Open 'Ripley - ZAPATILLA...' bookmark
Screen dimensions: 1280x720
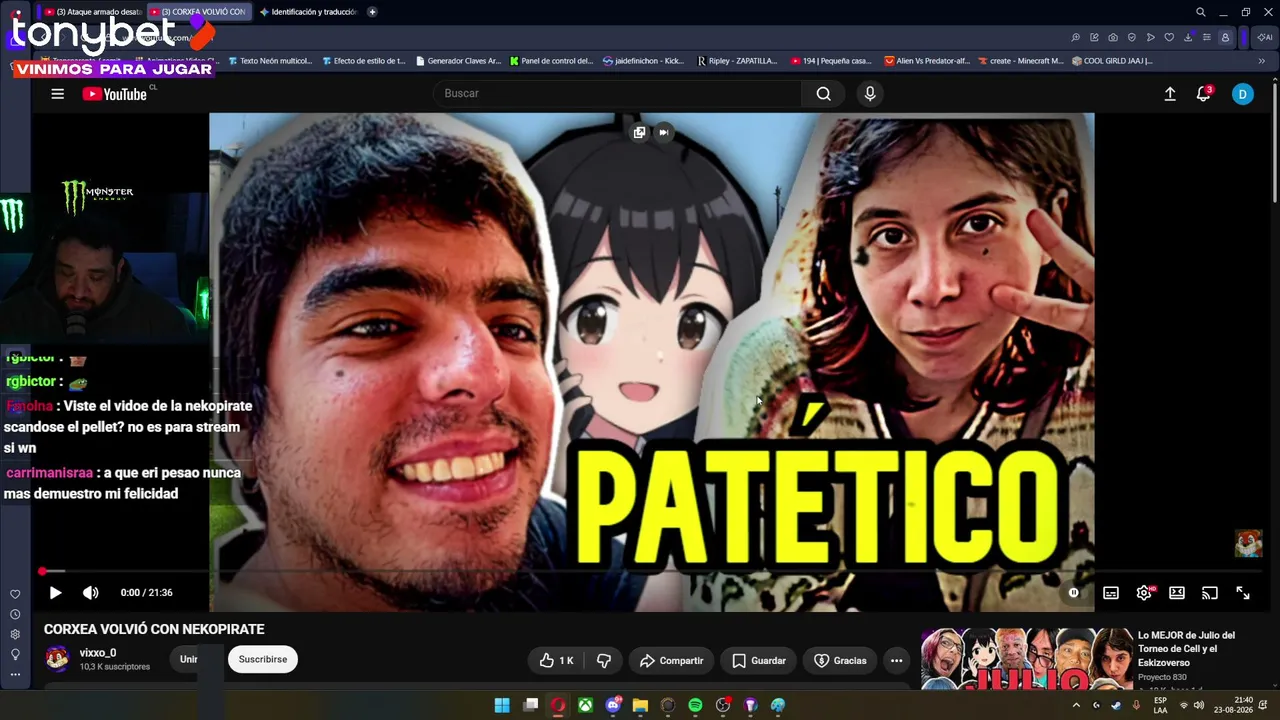tap(737, 61)
